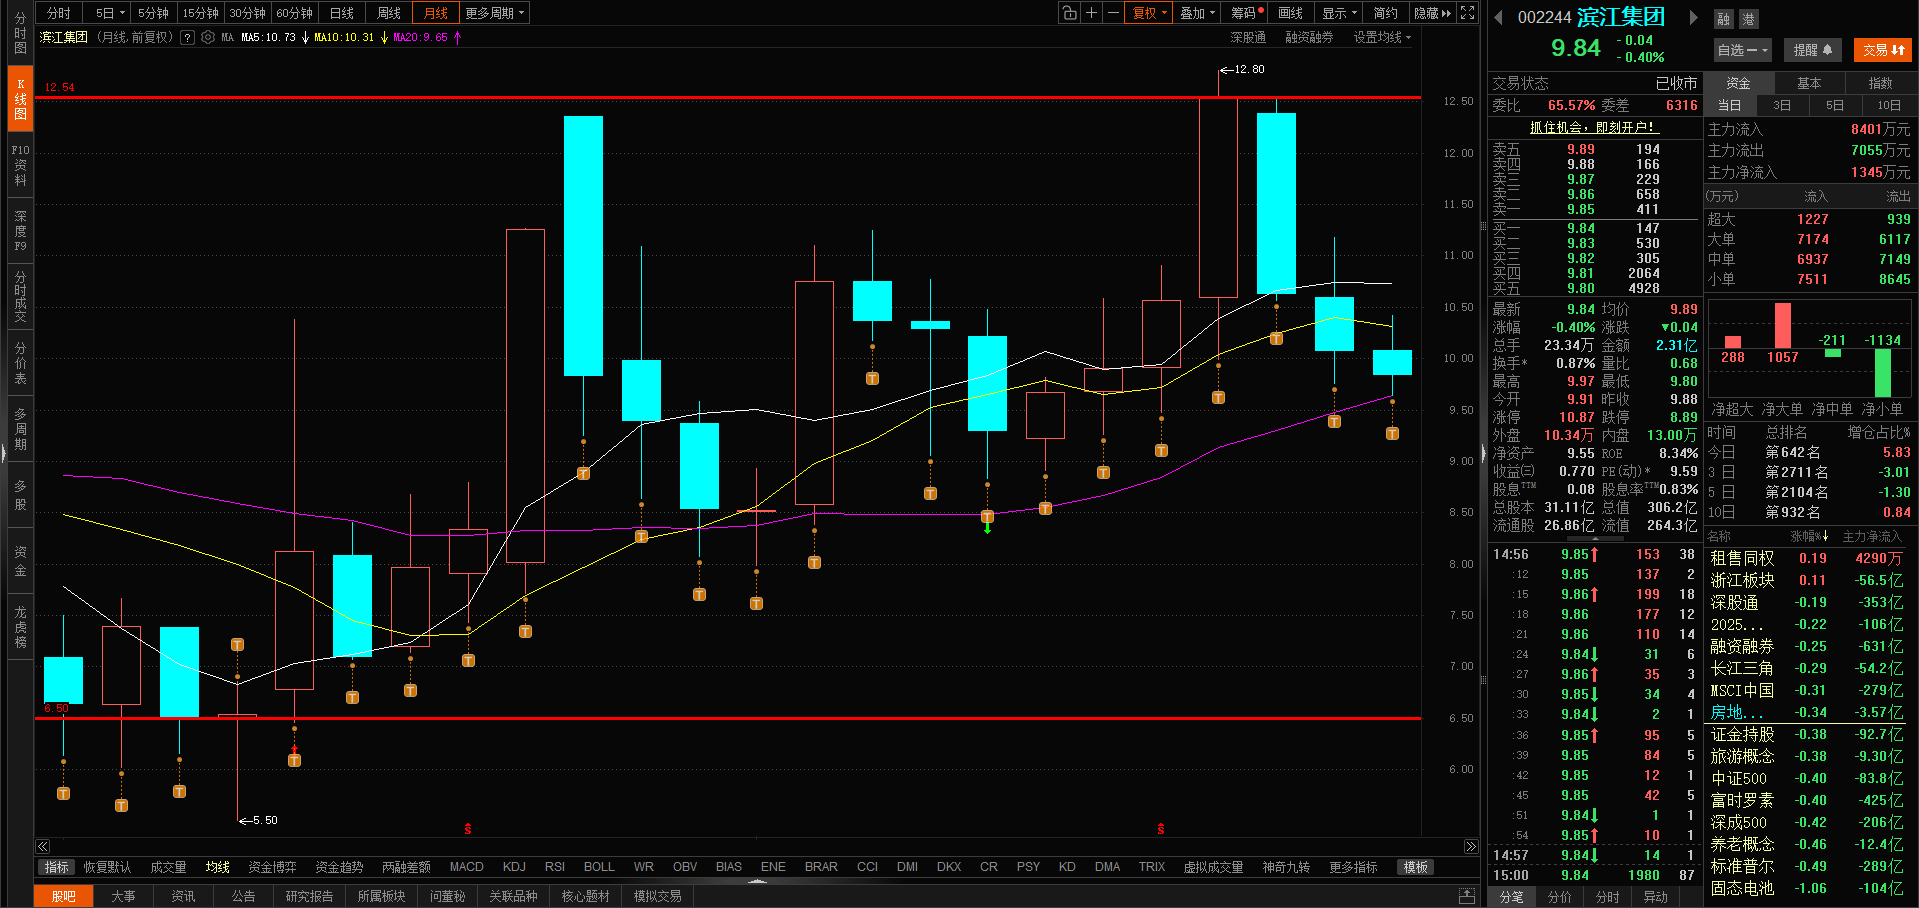This screenshot has width=1919, height=908.
Task: Toggle the KDJ indicator
Action: [514, 867]
